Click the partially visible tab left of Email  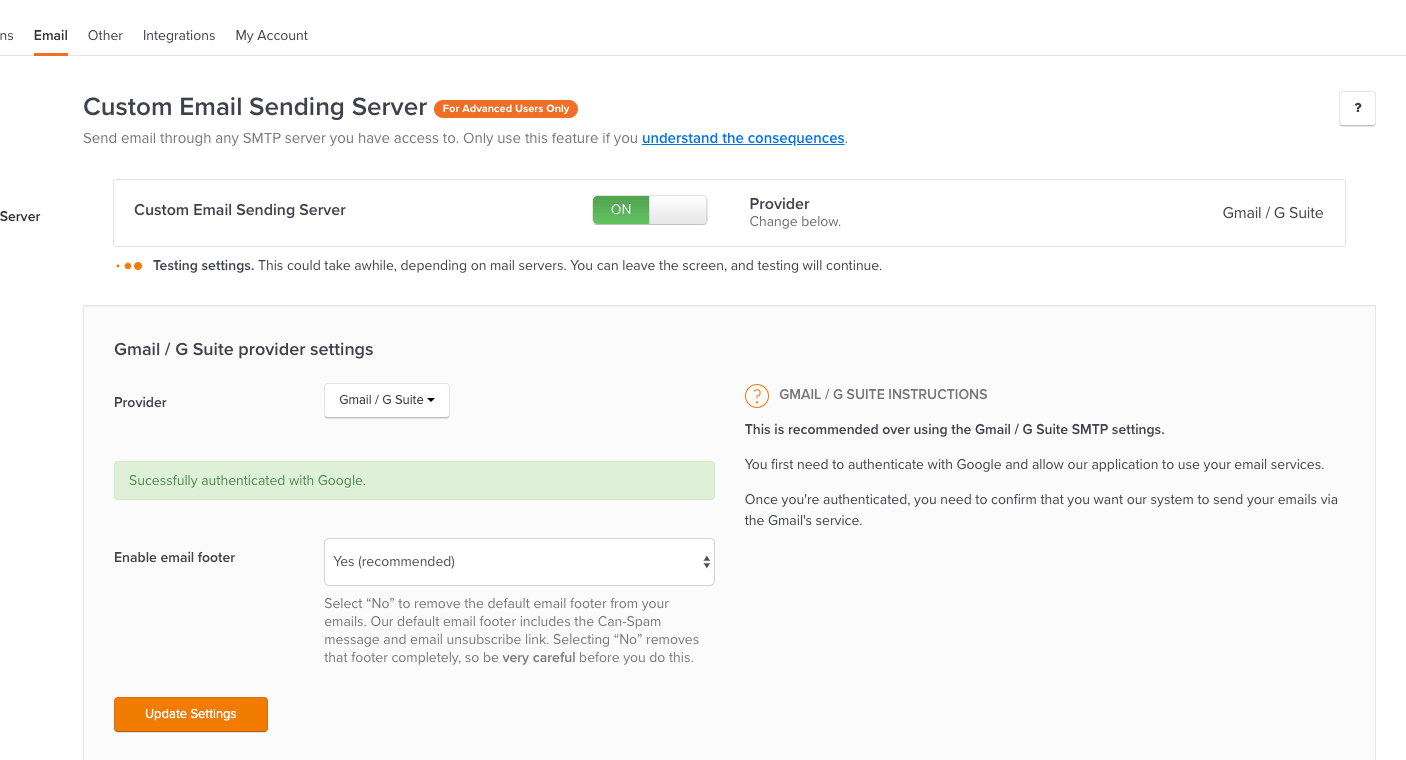point(7,35)
